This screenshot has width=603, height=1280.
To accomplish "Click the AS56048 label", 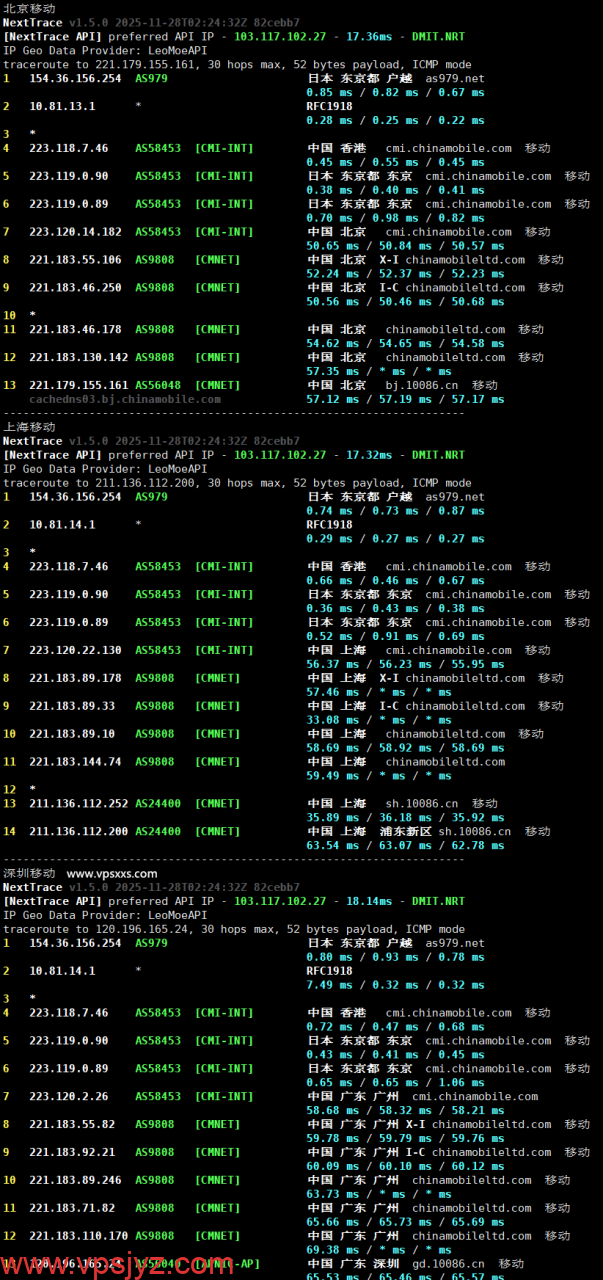I will pyautogui.click(x=158, y=385).
